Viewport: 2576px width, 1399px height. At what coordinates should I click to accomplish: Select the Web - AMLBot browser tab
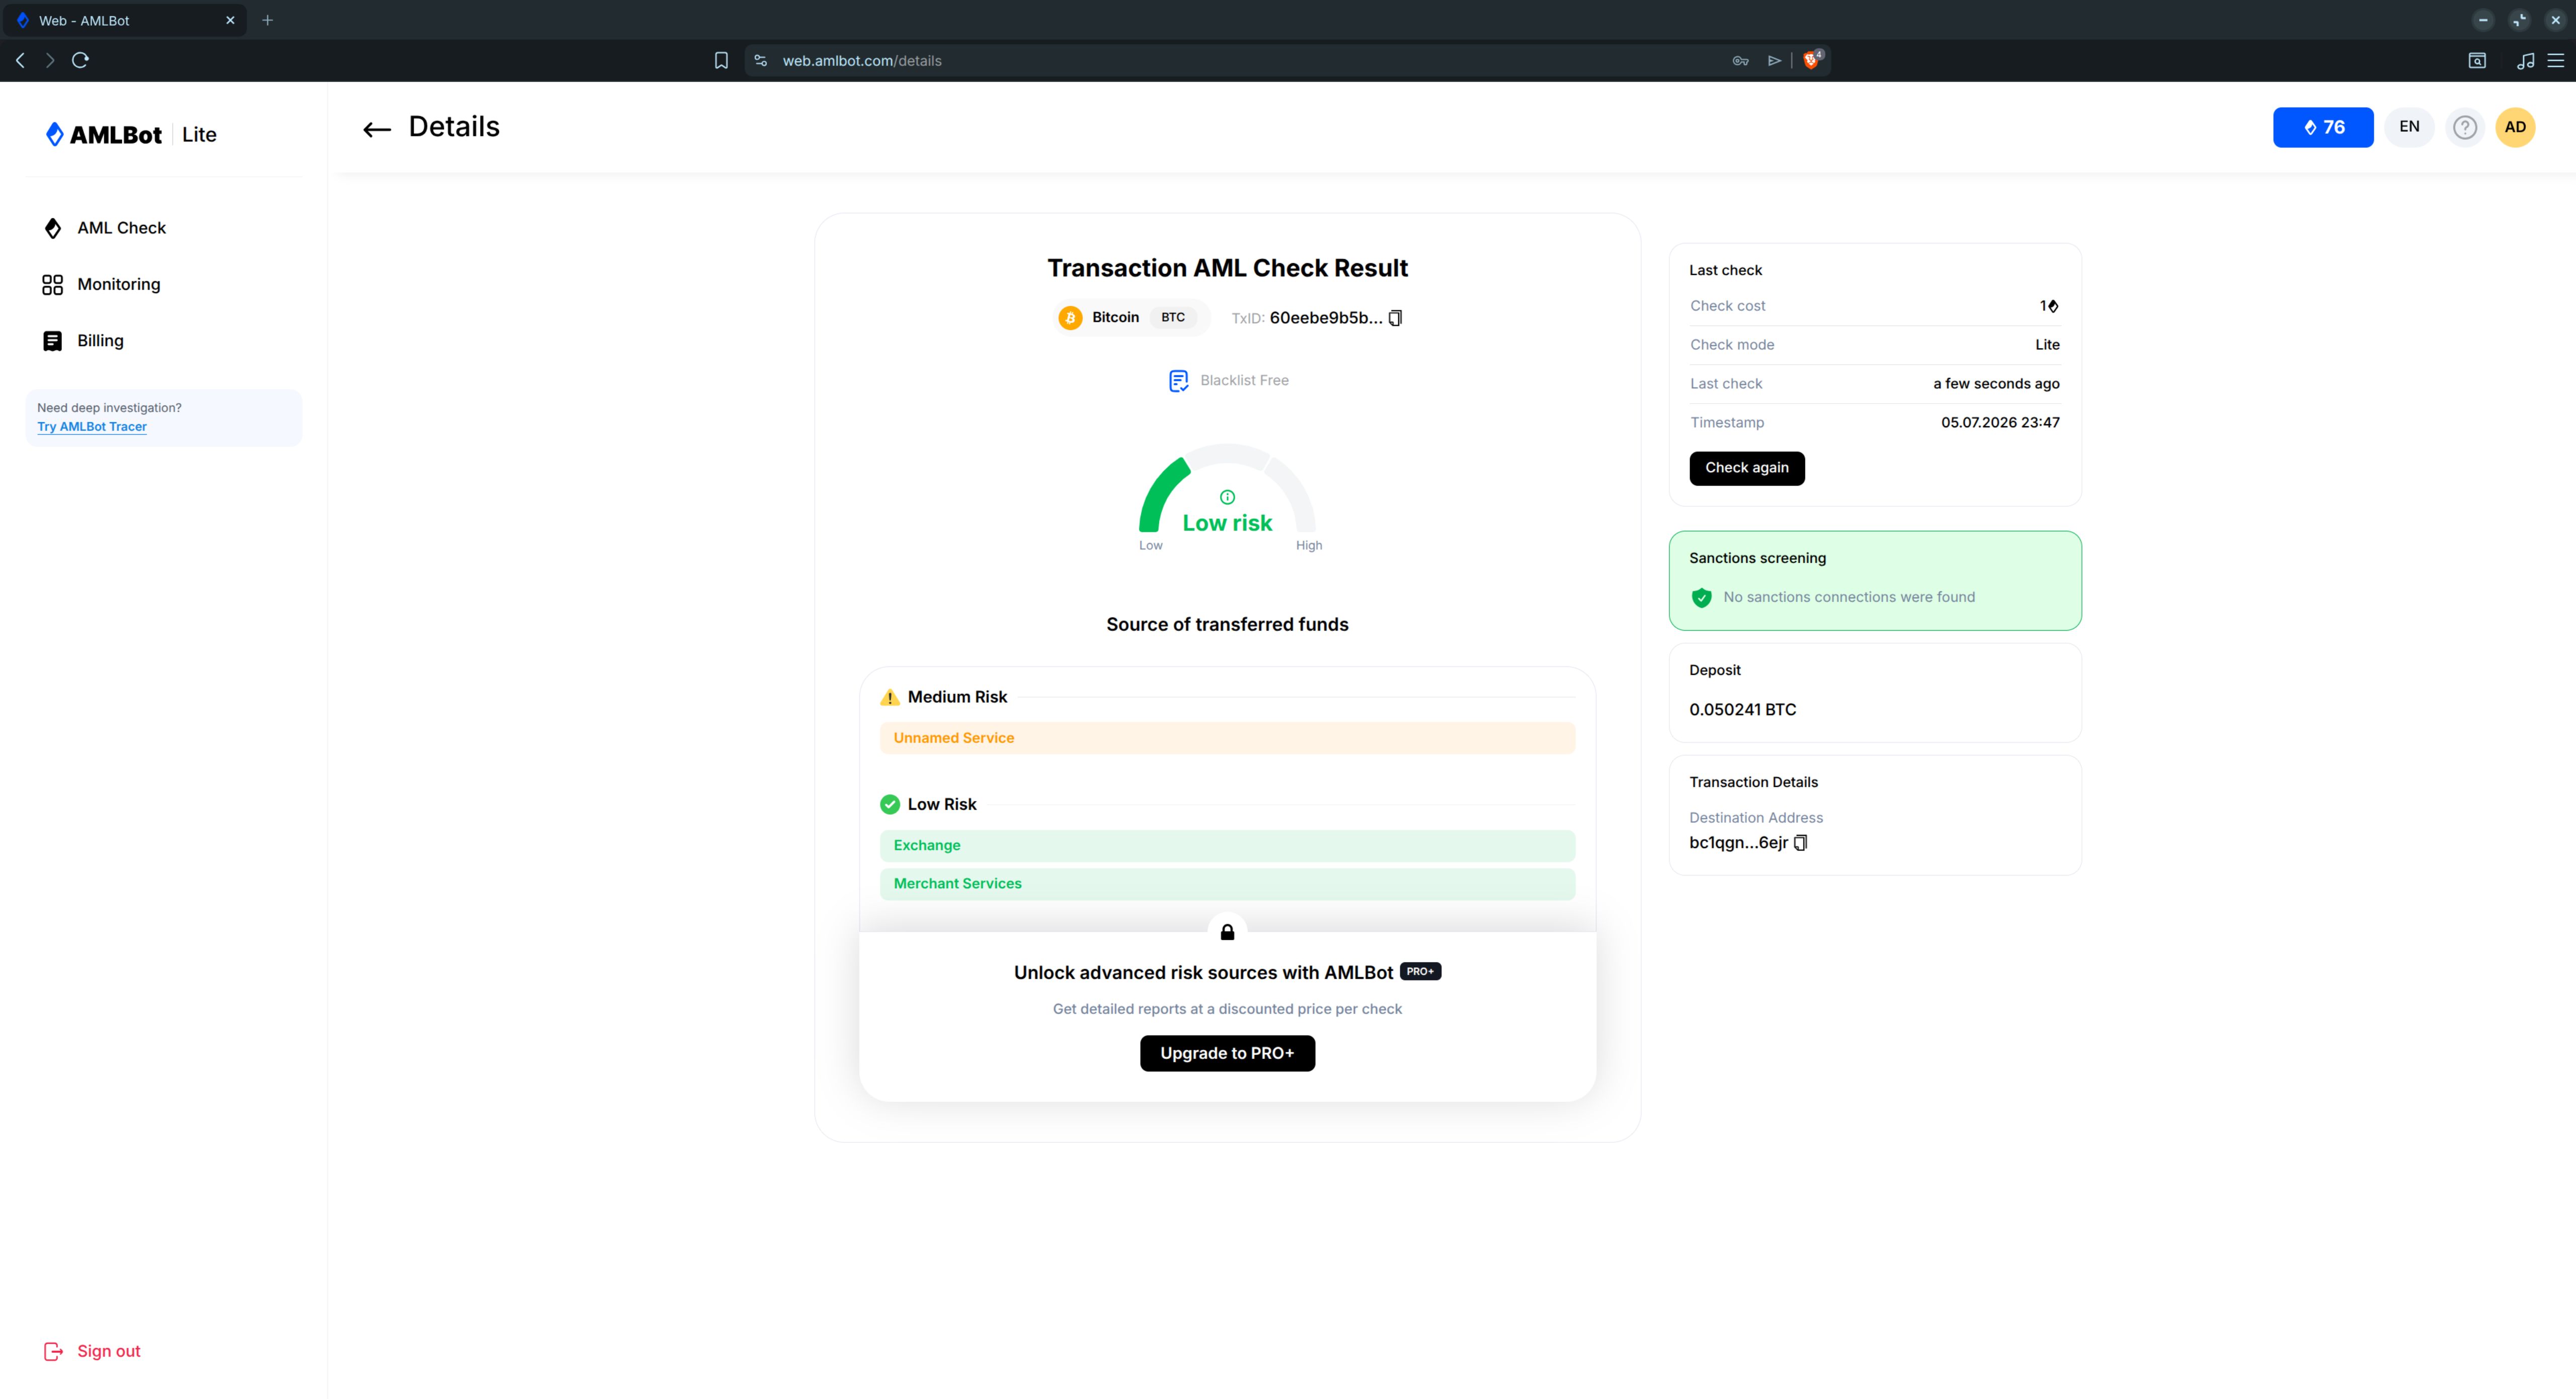click(x=124, y=20)
